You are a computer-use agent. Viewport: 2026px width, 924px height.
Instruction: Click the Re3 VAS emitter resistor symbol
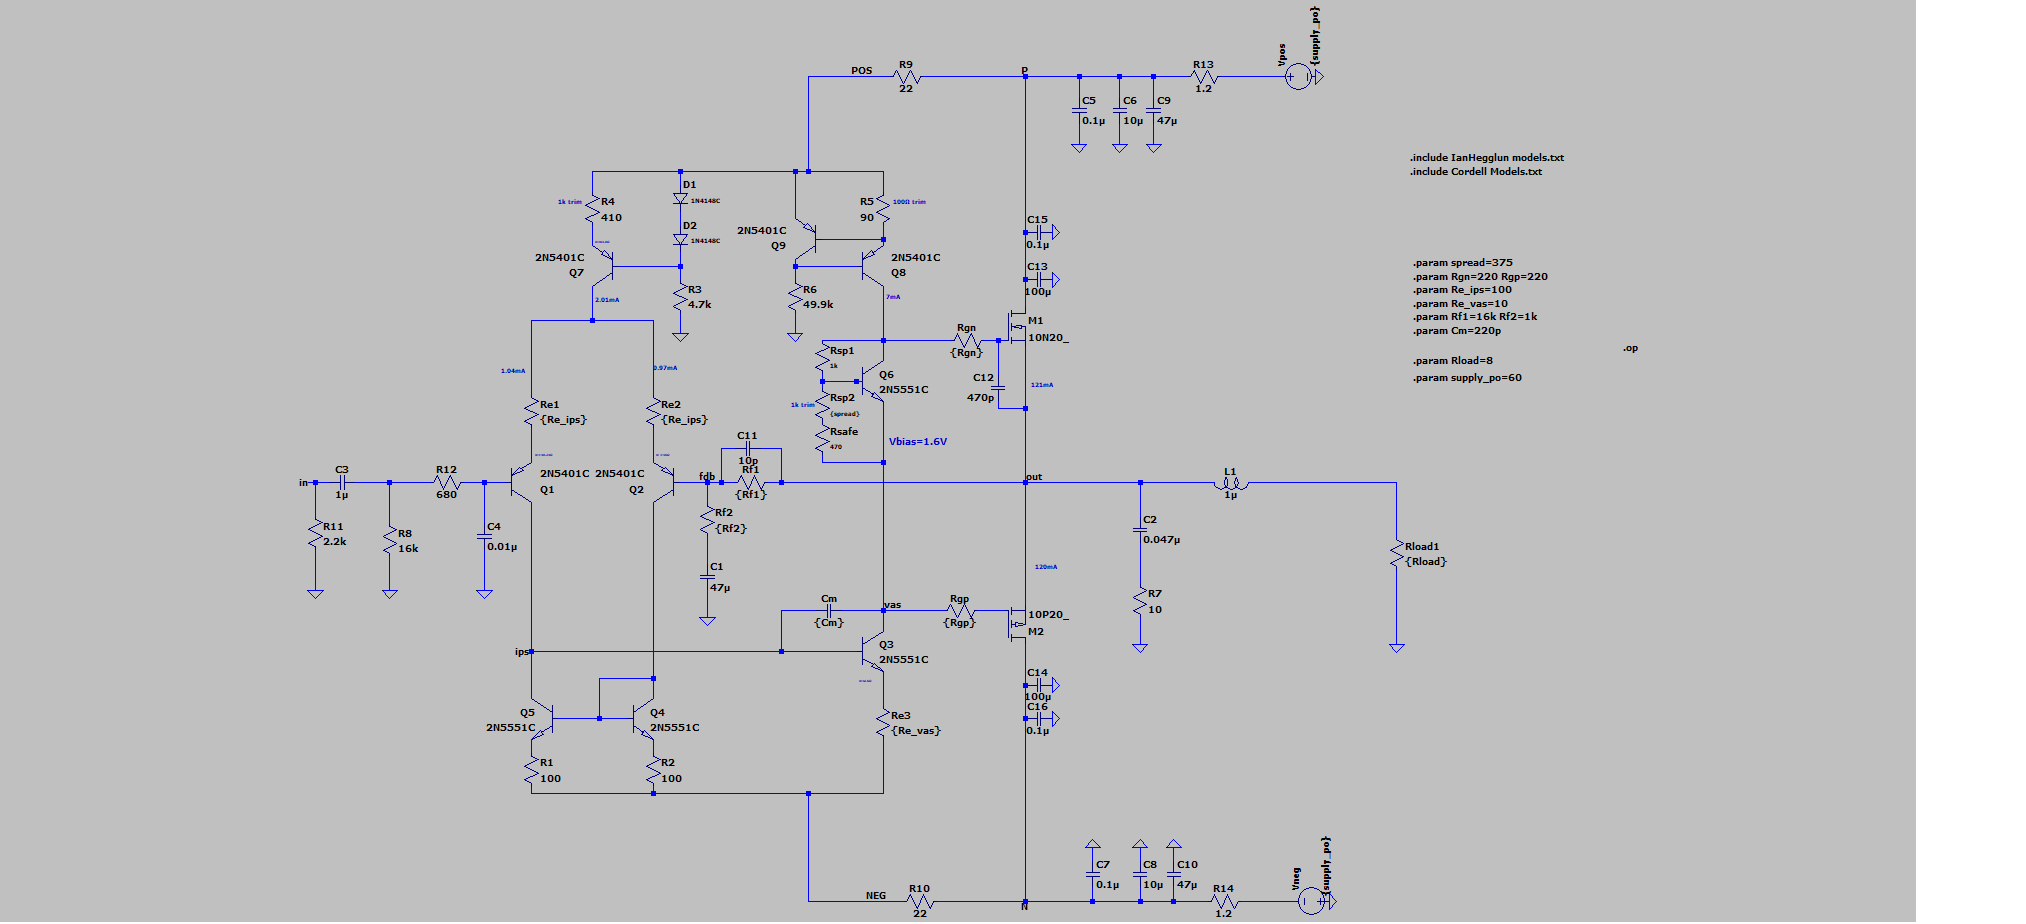point(883,724)
